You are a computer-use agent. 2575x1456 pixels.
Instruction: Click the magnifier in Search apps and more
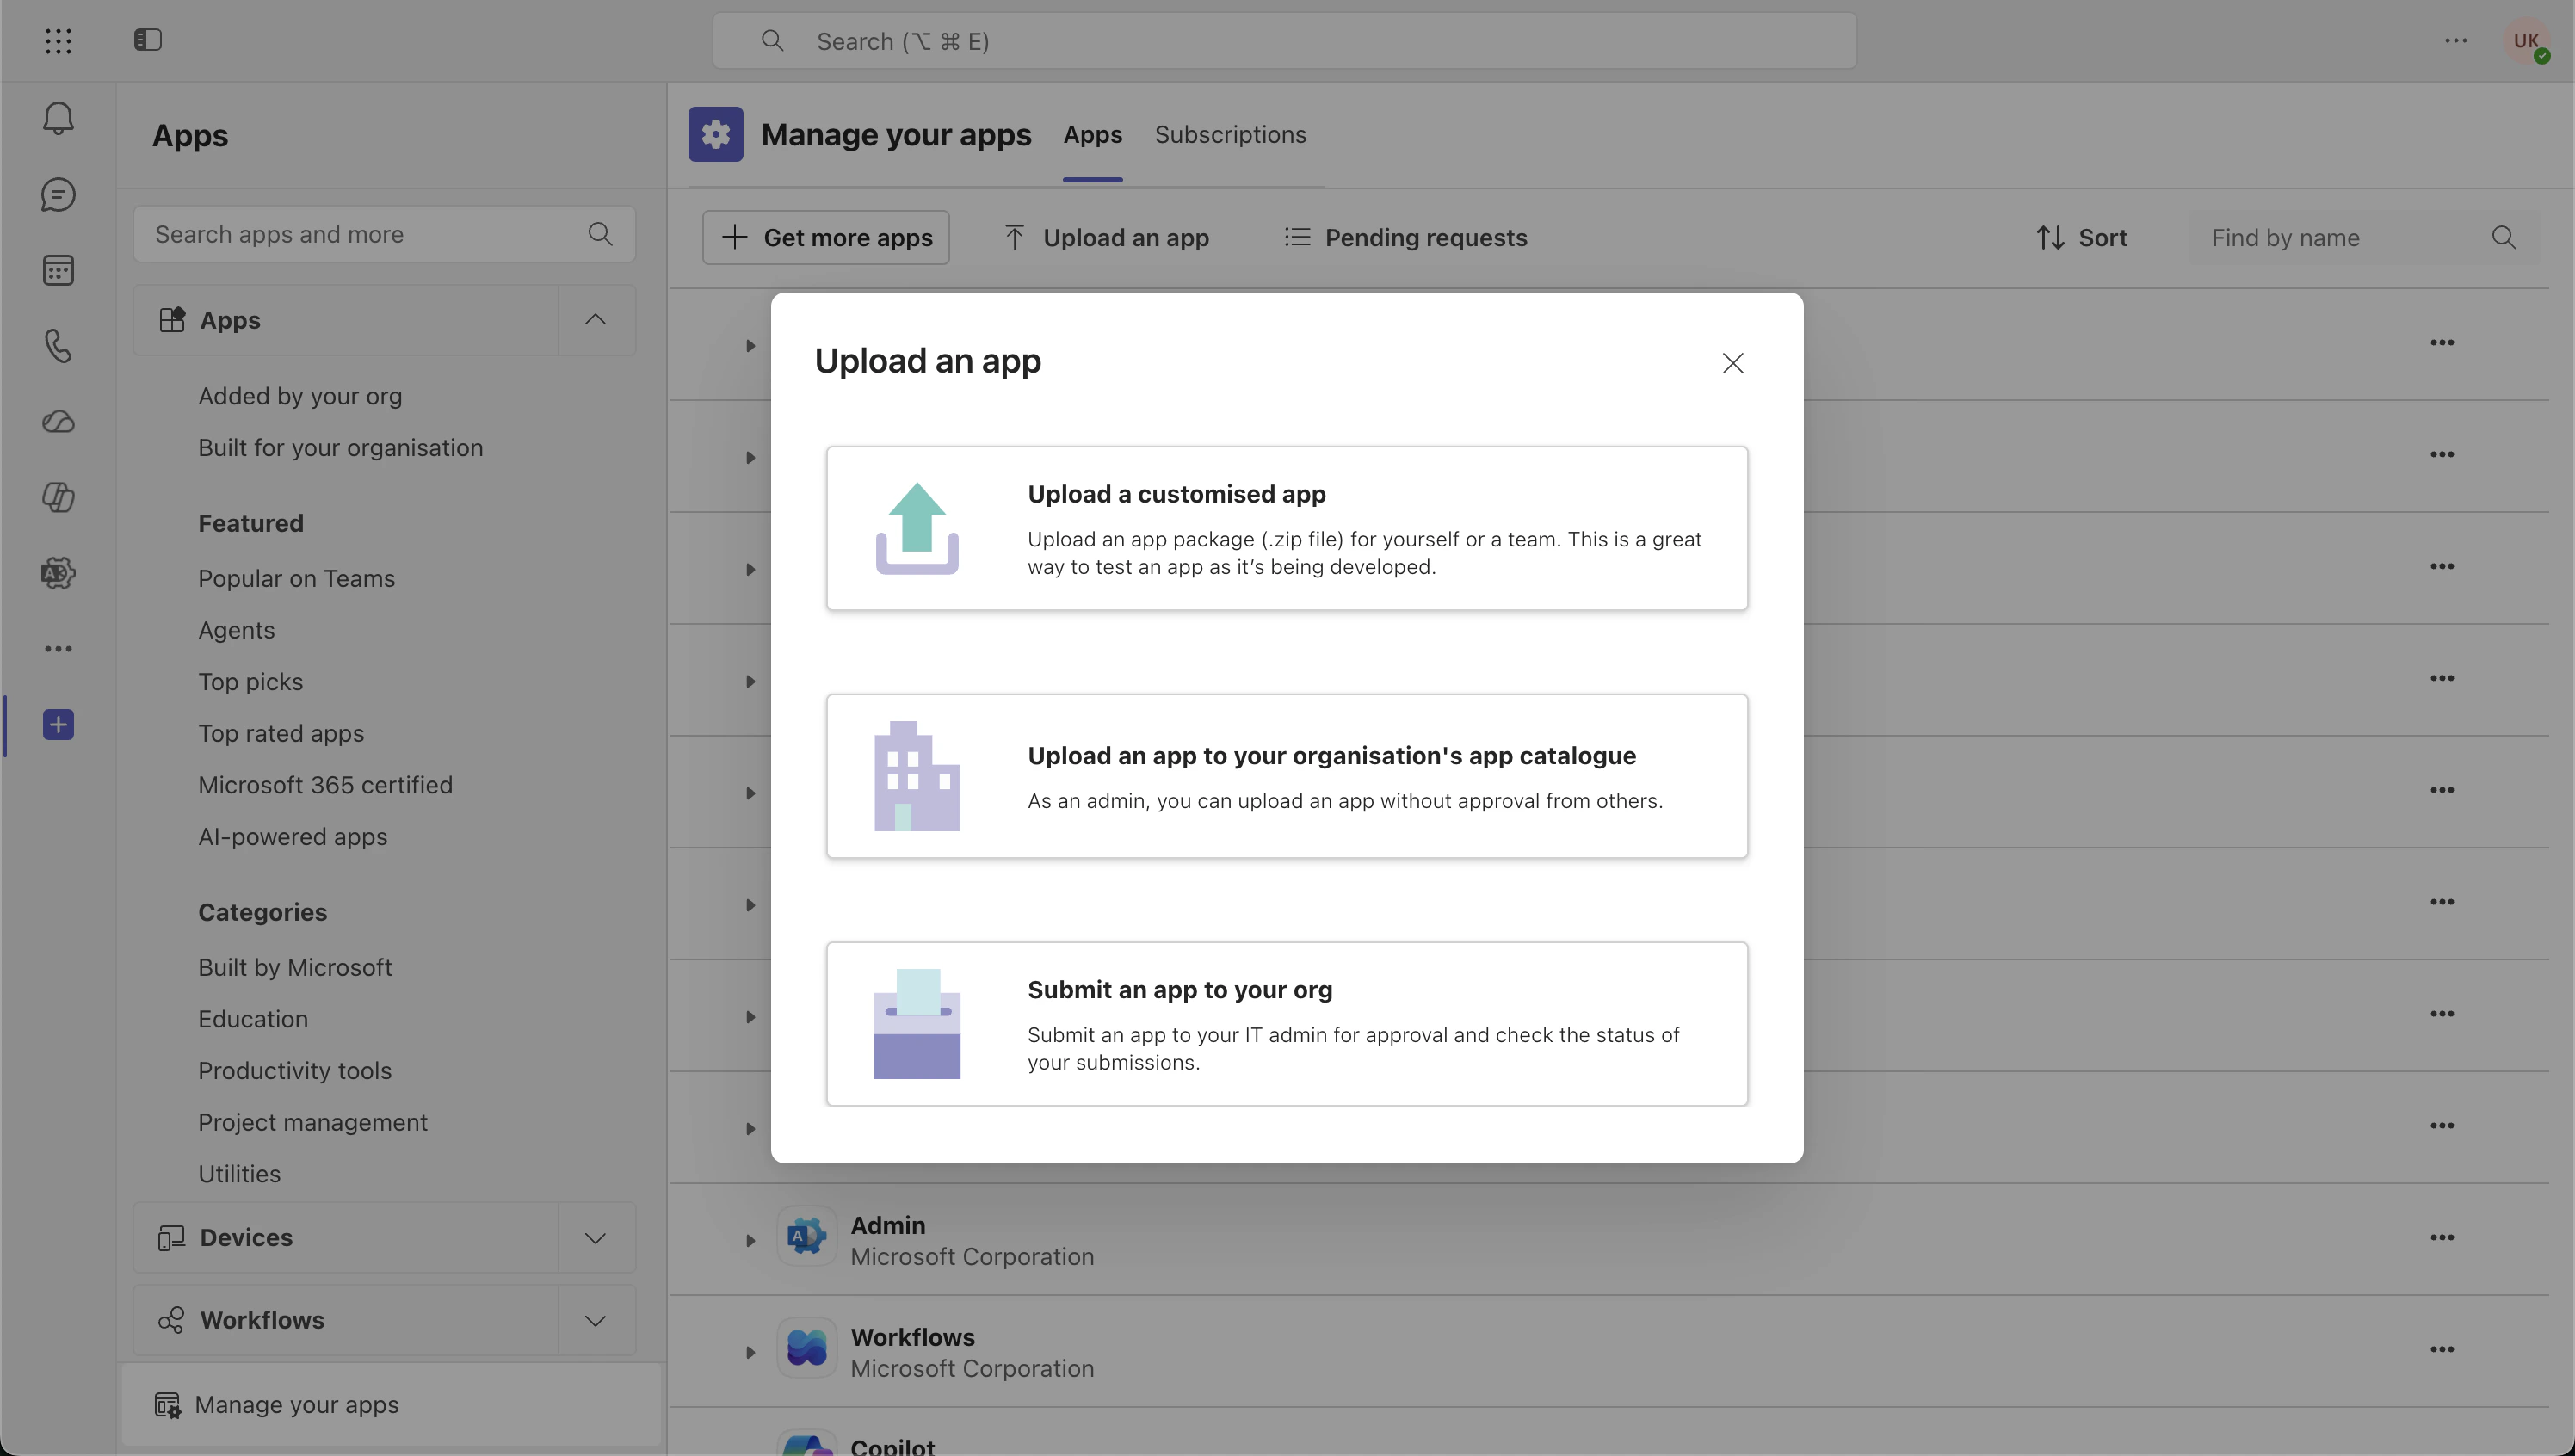pos(600,234)
